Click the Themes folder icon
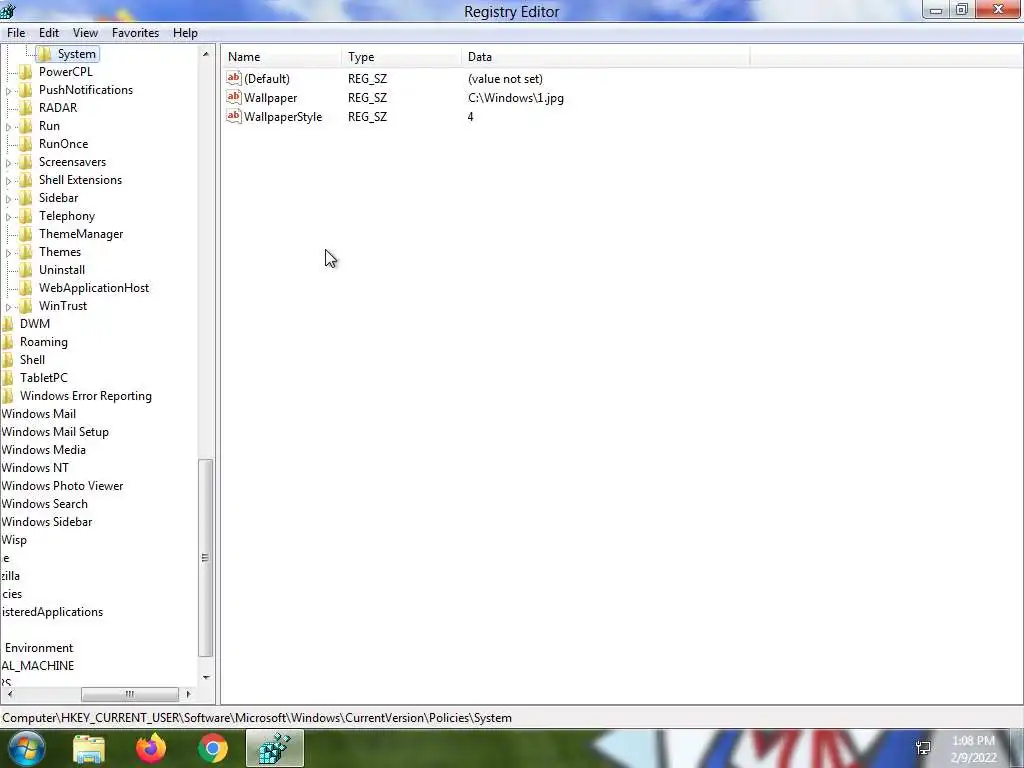This screenshot has width=1024, height=768. pyautogui.click(x=25, y=251)
